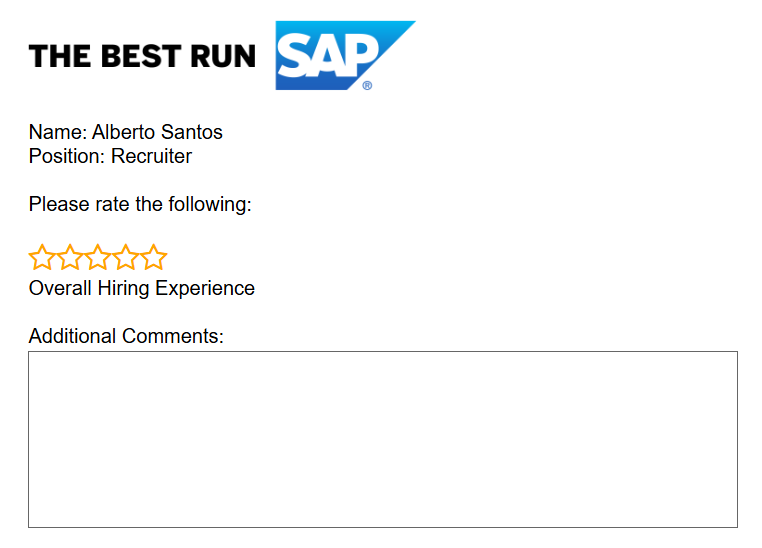Click the registered trademark symbol beside the SAP logo
Image resolution: width=762 pixels, height=548 pixels.
coord(367,86)
